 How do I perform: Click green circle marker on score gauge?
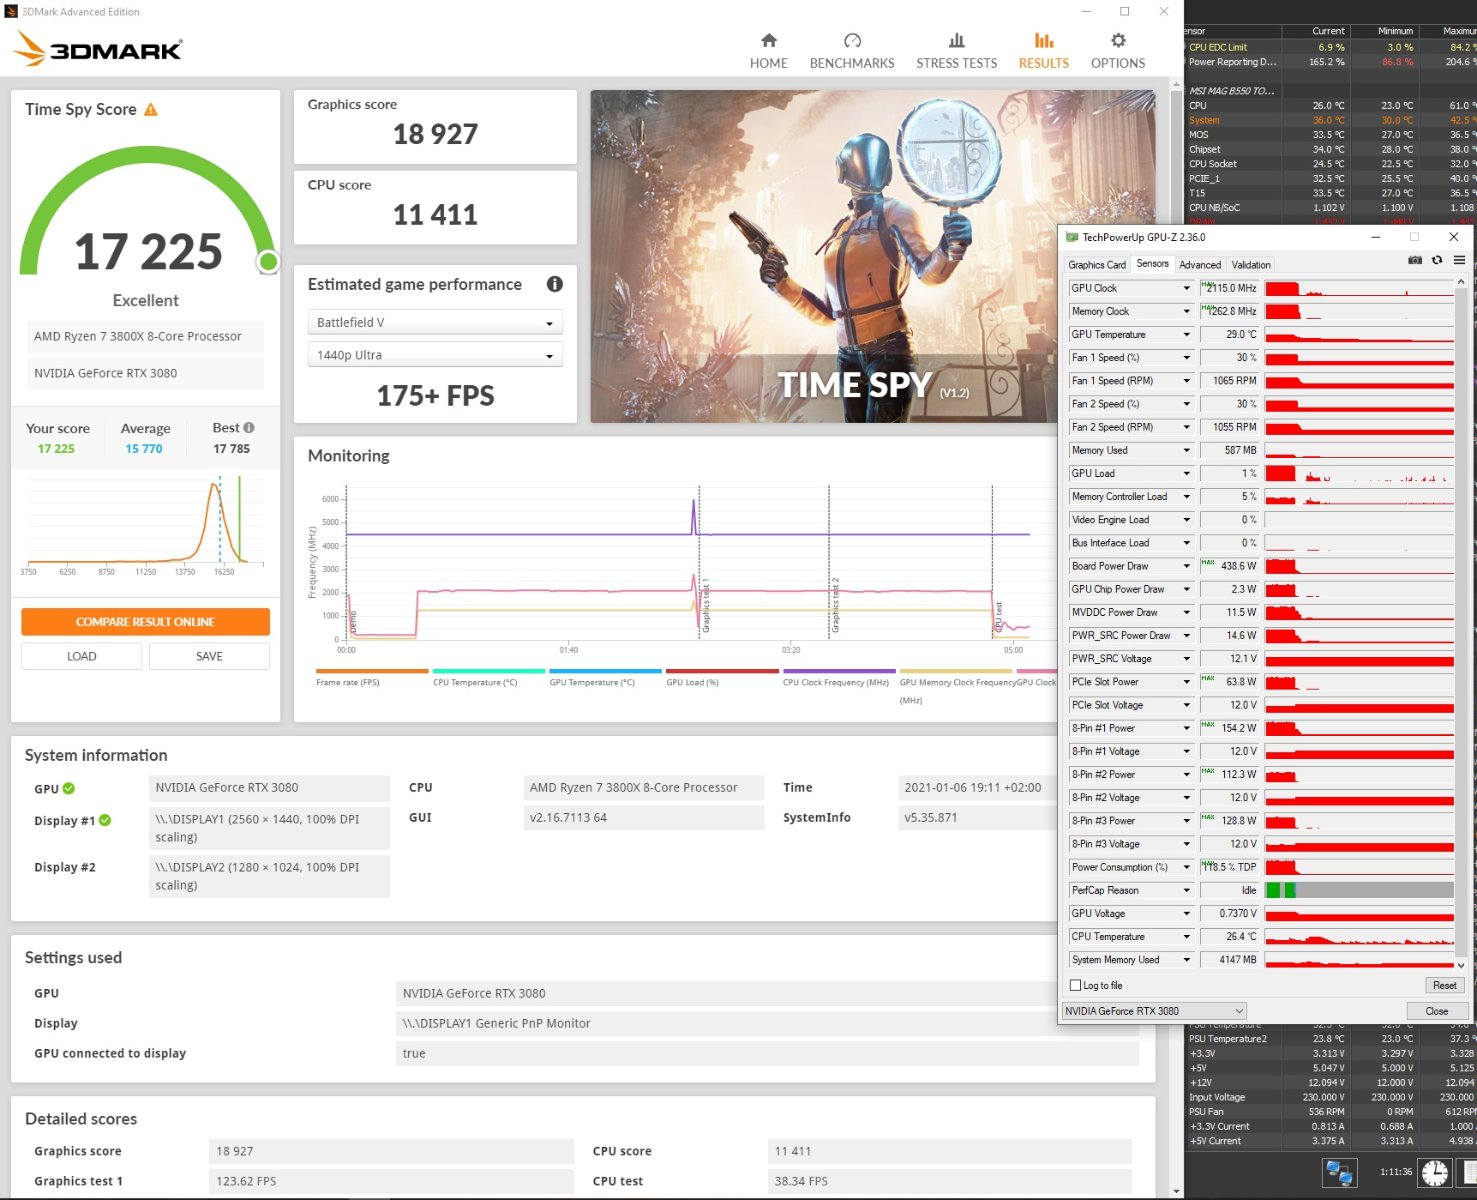pyautogui.click(x=268, y=262)
